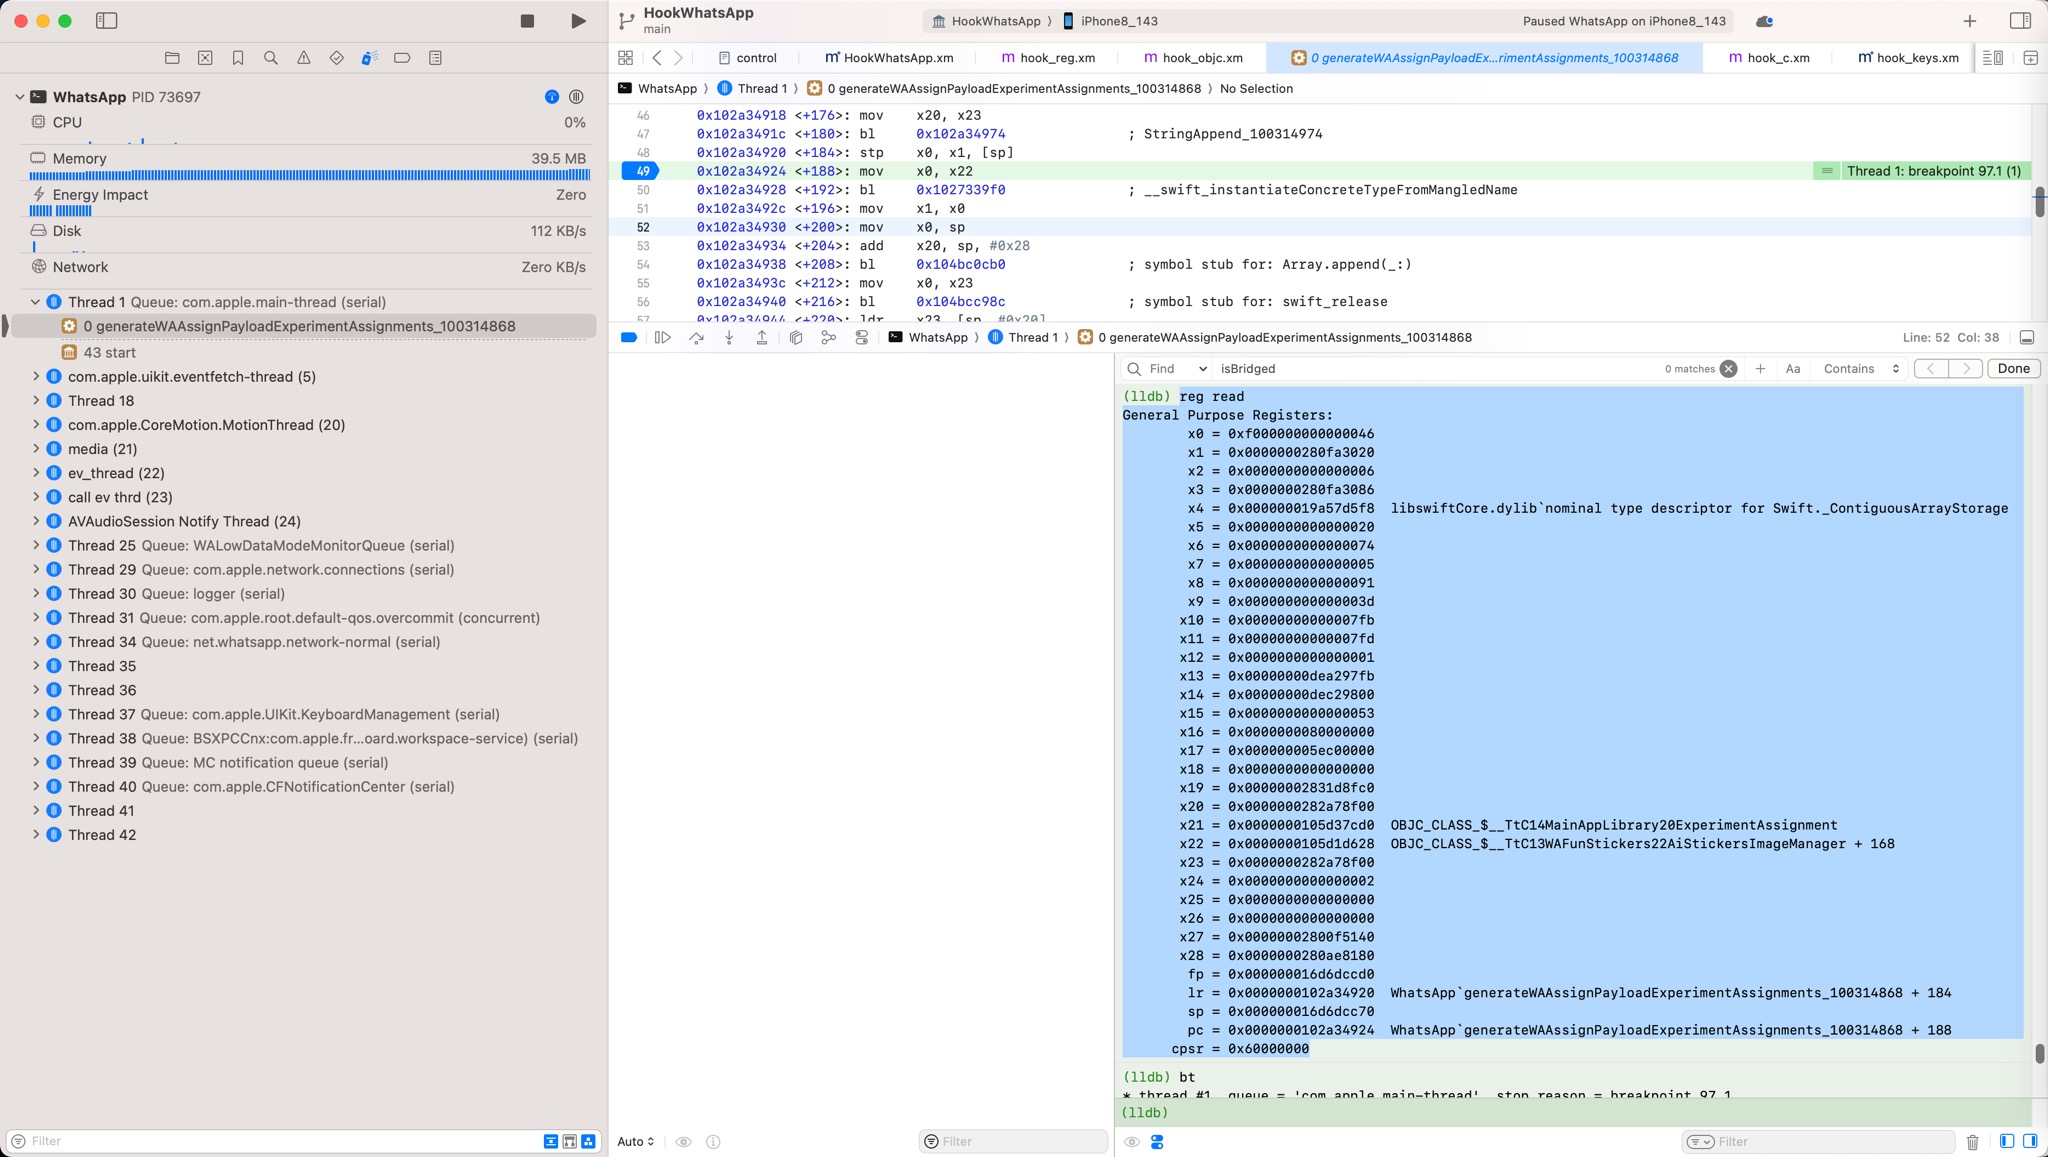This screenshot has width=2048, height=1157.
Task: Open Debug Memory Graph button
Action: point(828,338)
